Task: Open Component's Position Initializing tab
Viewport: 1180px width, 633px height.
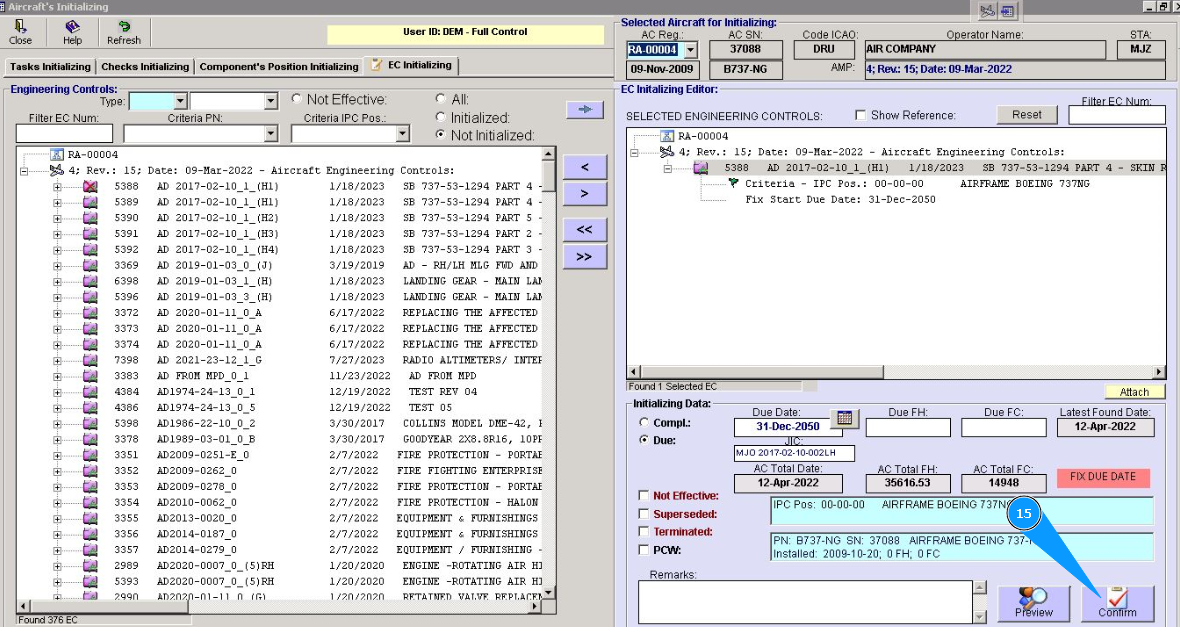Action: pyautogui.click(x=278, y=67)
